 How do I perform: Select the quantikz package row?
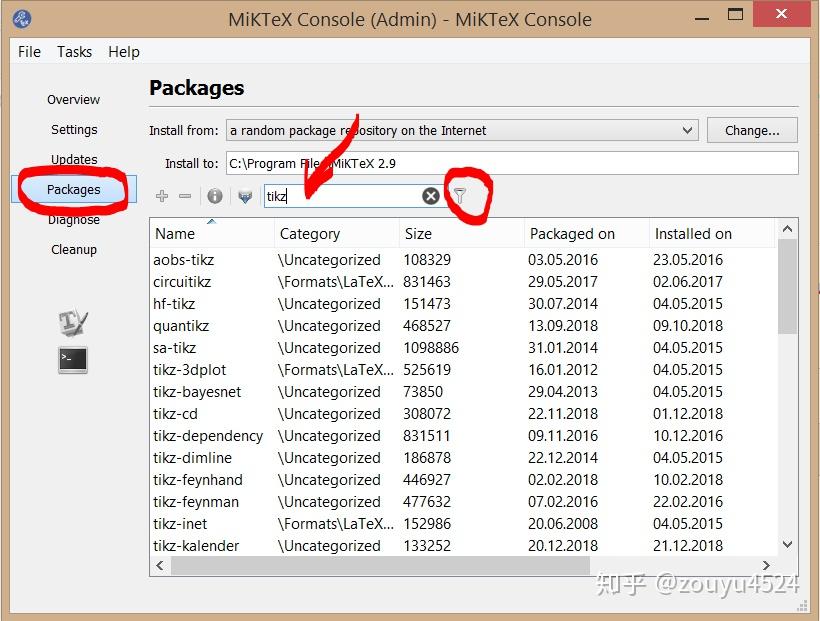coord(463,325)
